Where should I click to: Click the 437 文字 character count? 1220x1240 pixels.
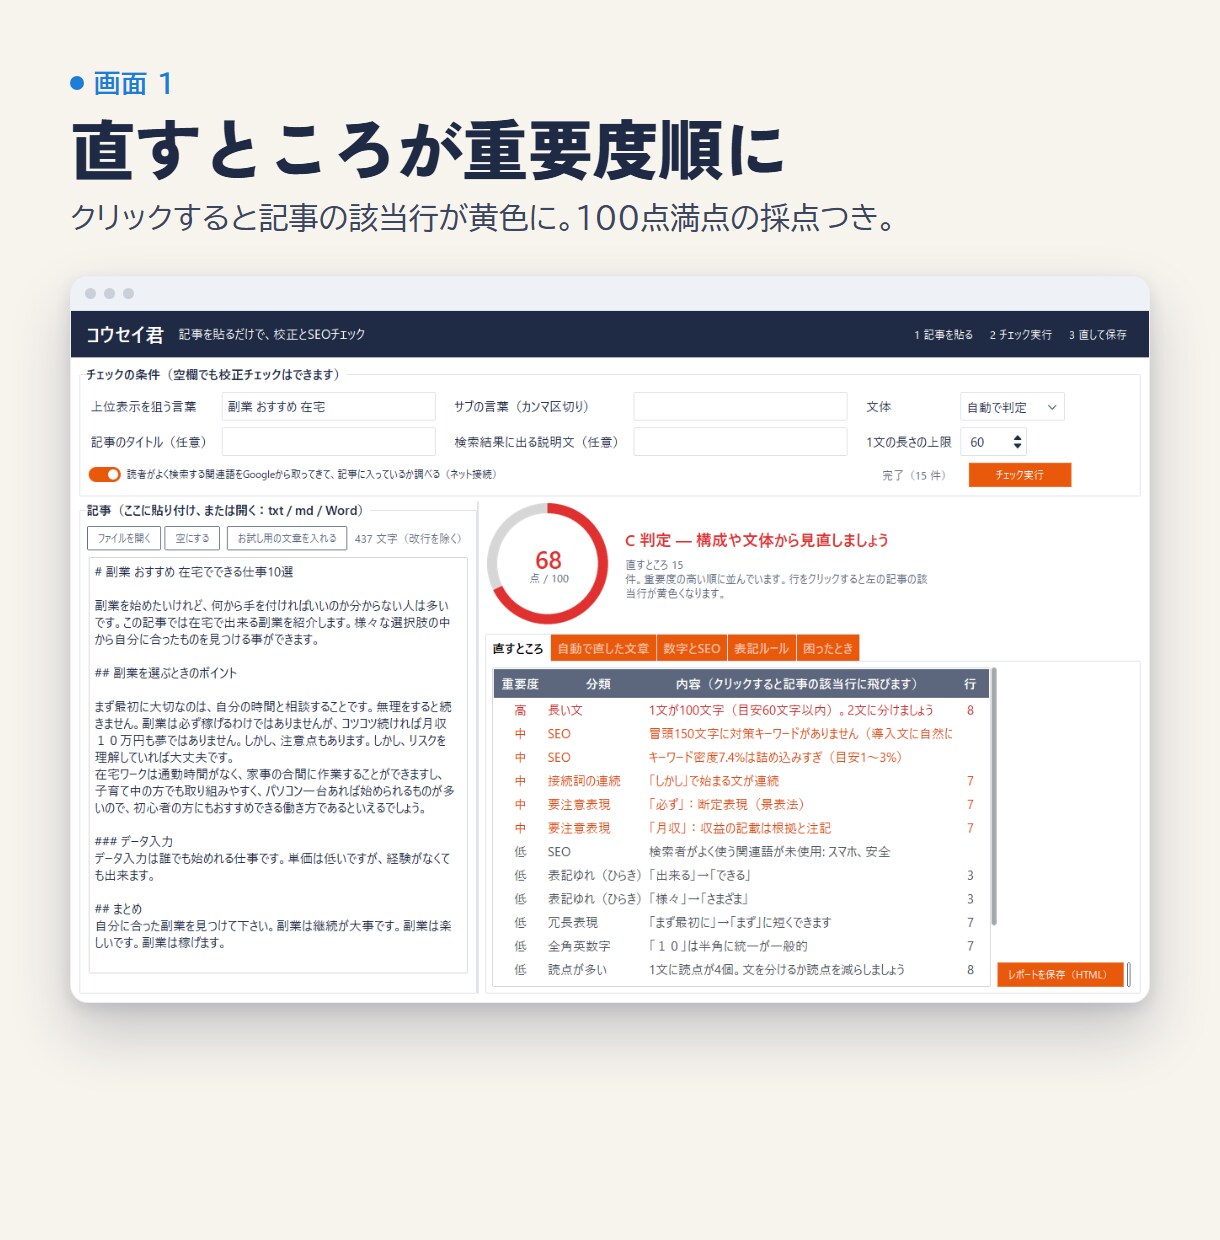pos(408,538)
